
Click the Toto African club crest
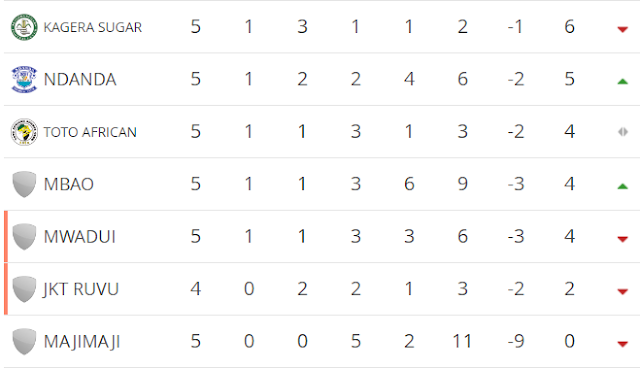coord(24,132)
